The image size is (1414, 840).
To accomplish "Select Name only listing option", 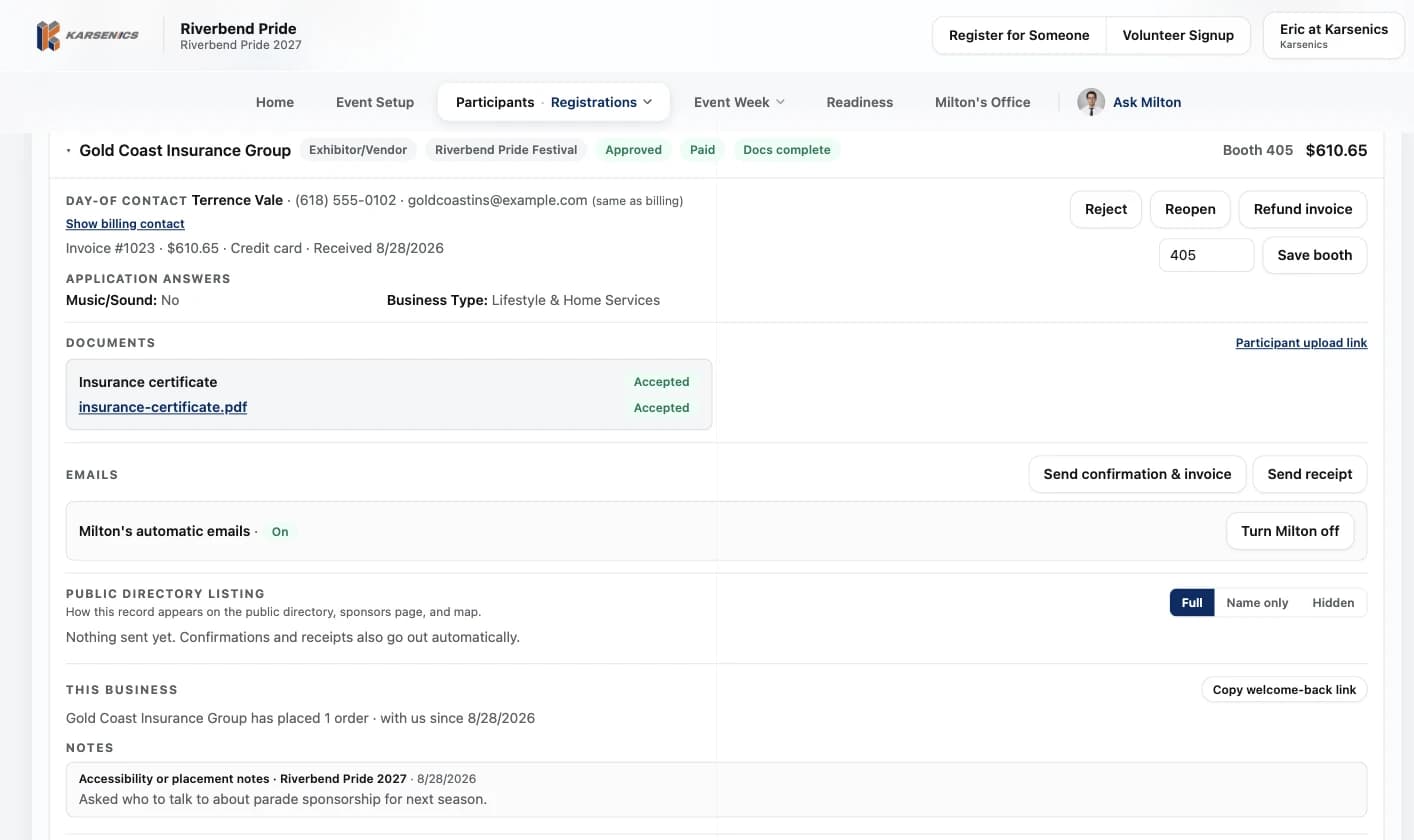I will [1257, 603].
